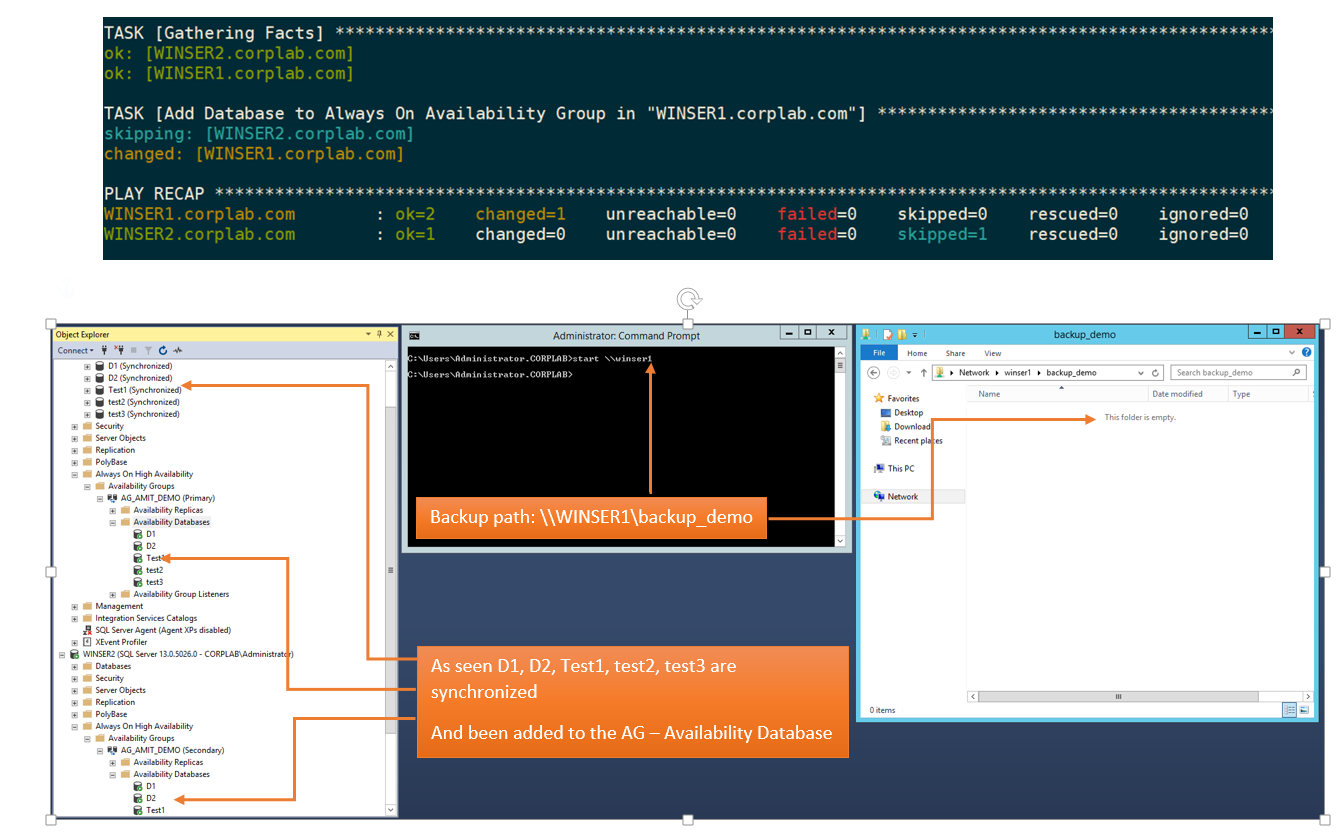Viewport: 1342px width, 837px height.
Task: Switch to Details view in File Explorer
Action: 1289,710
